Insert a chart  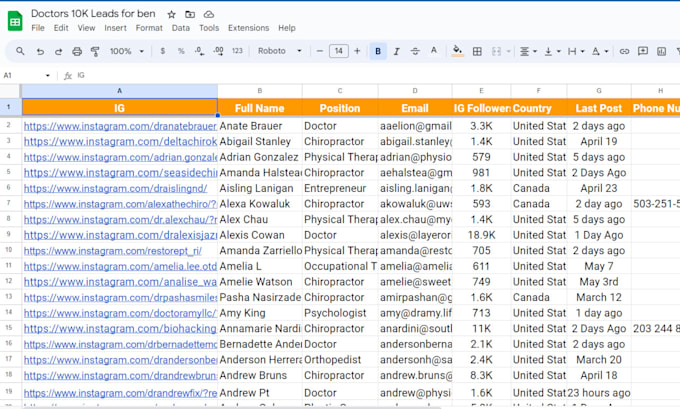(x=661, y=51)
